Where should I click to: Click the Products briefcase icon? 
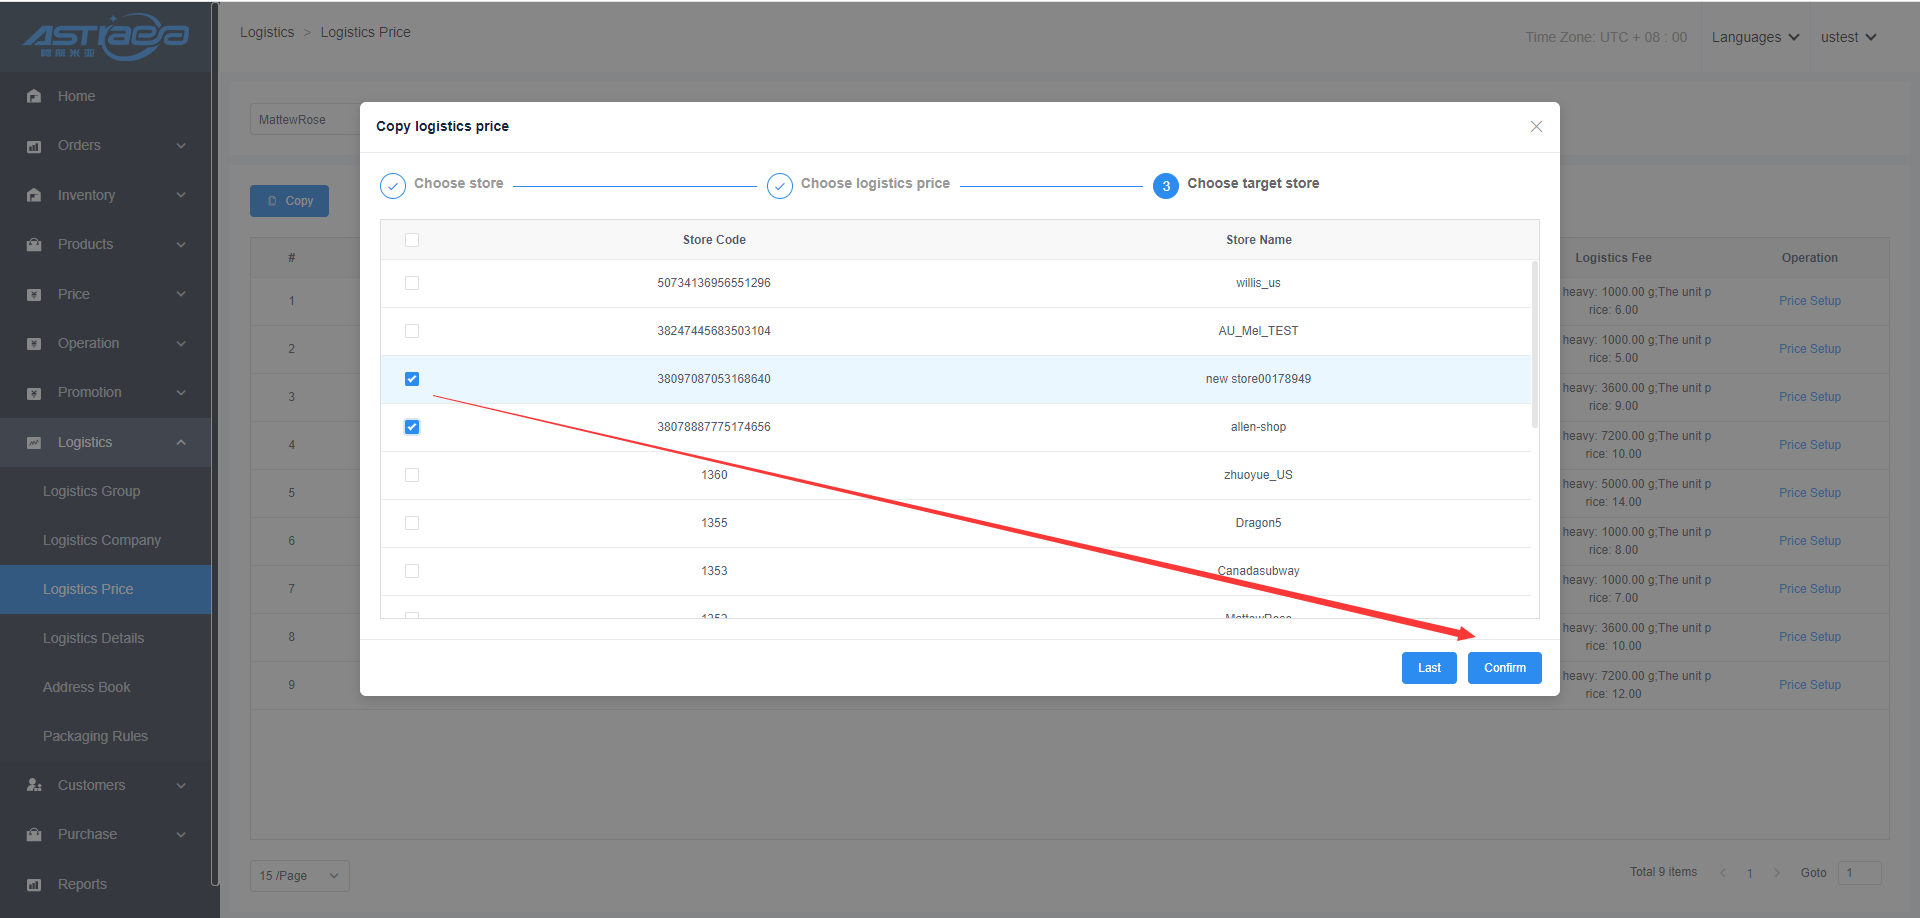34,245
